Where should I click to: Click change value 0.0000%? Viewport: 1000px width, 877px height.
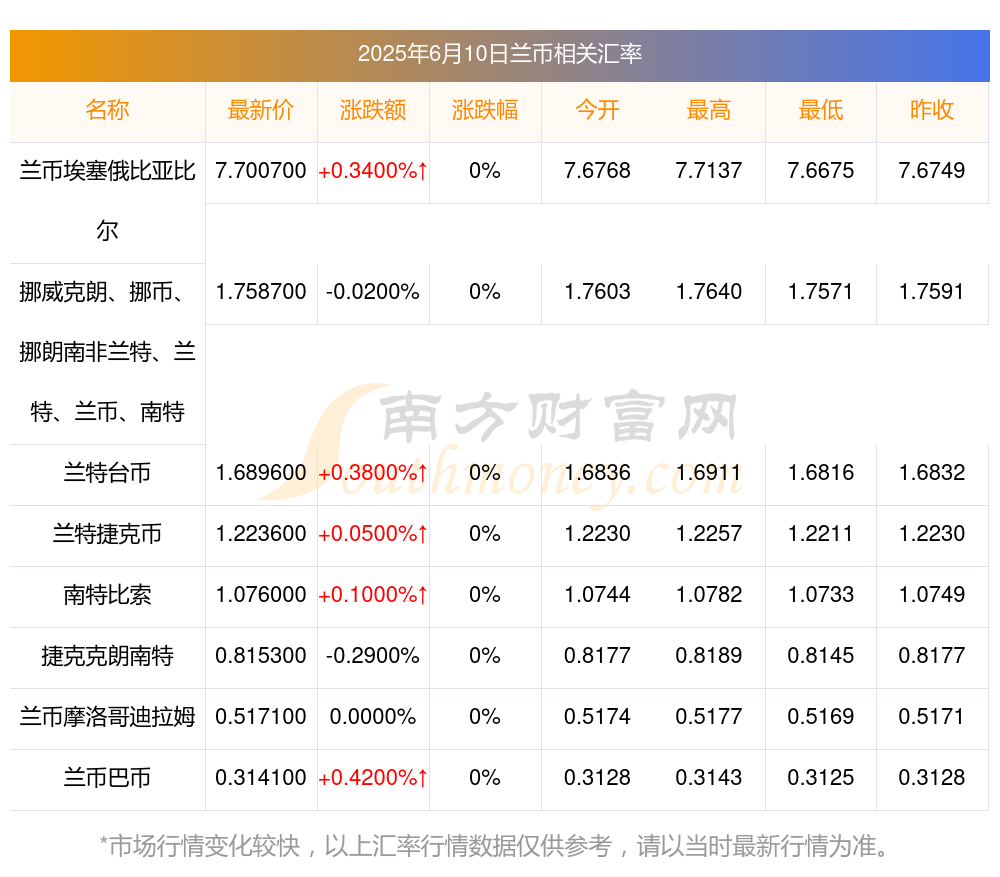(x=373, y=717)
